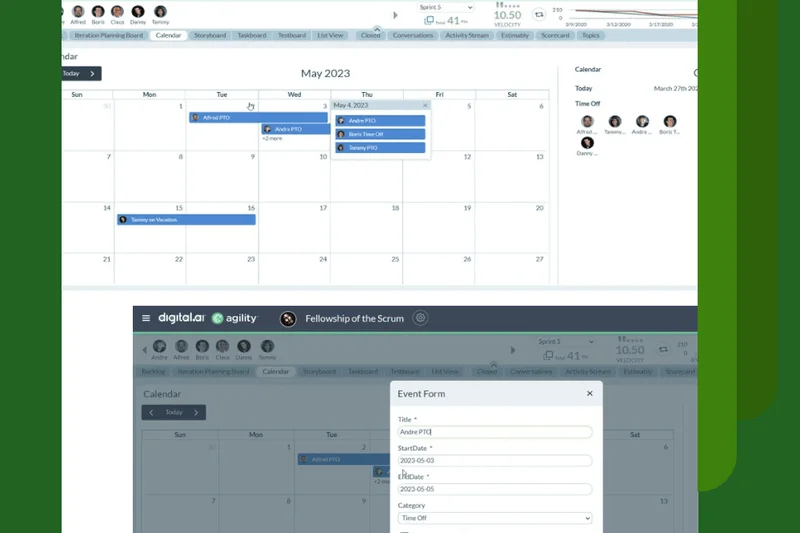The image size is (800, 533).
Task: Open the hamburger menu beside the digital.ai logo
Action: click(x=146, y=318)
